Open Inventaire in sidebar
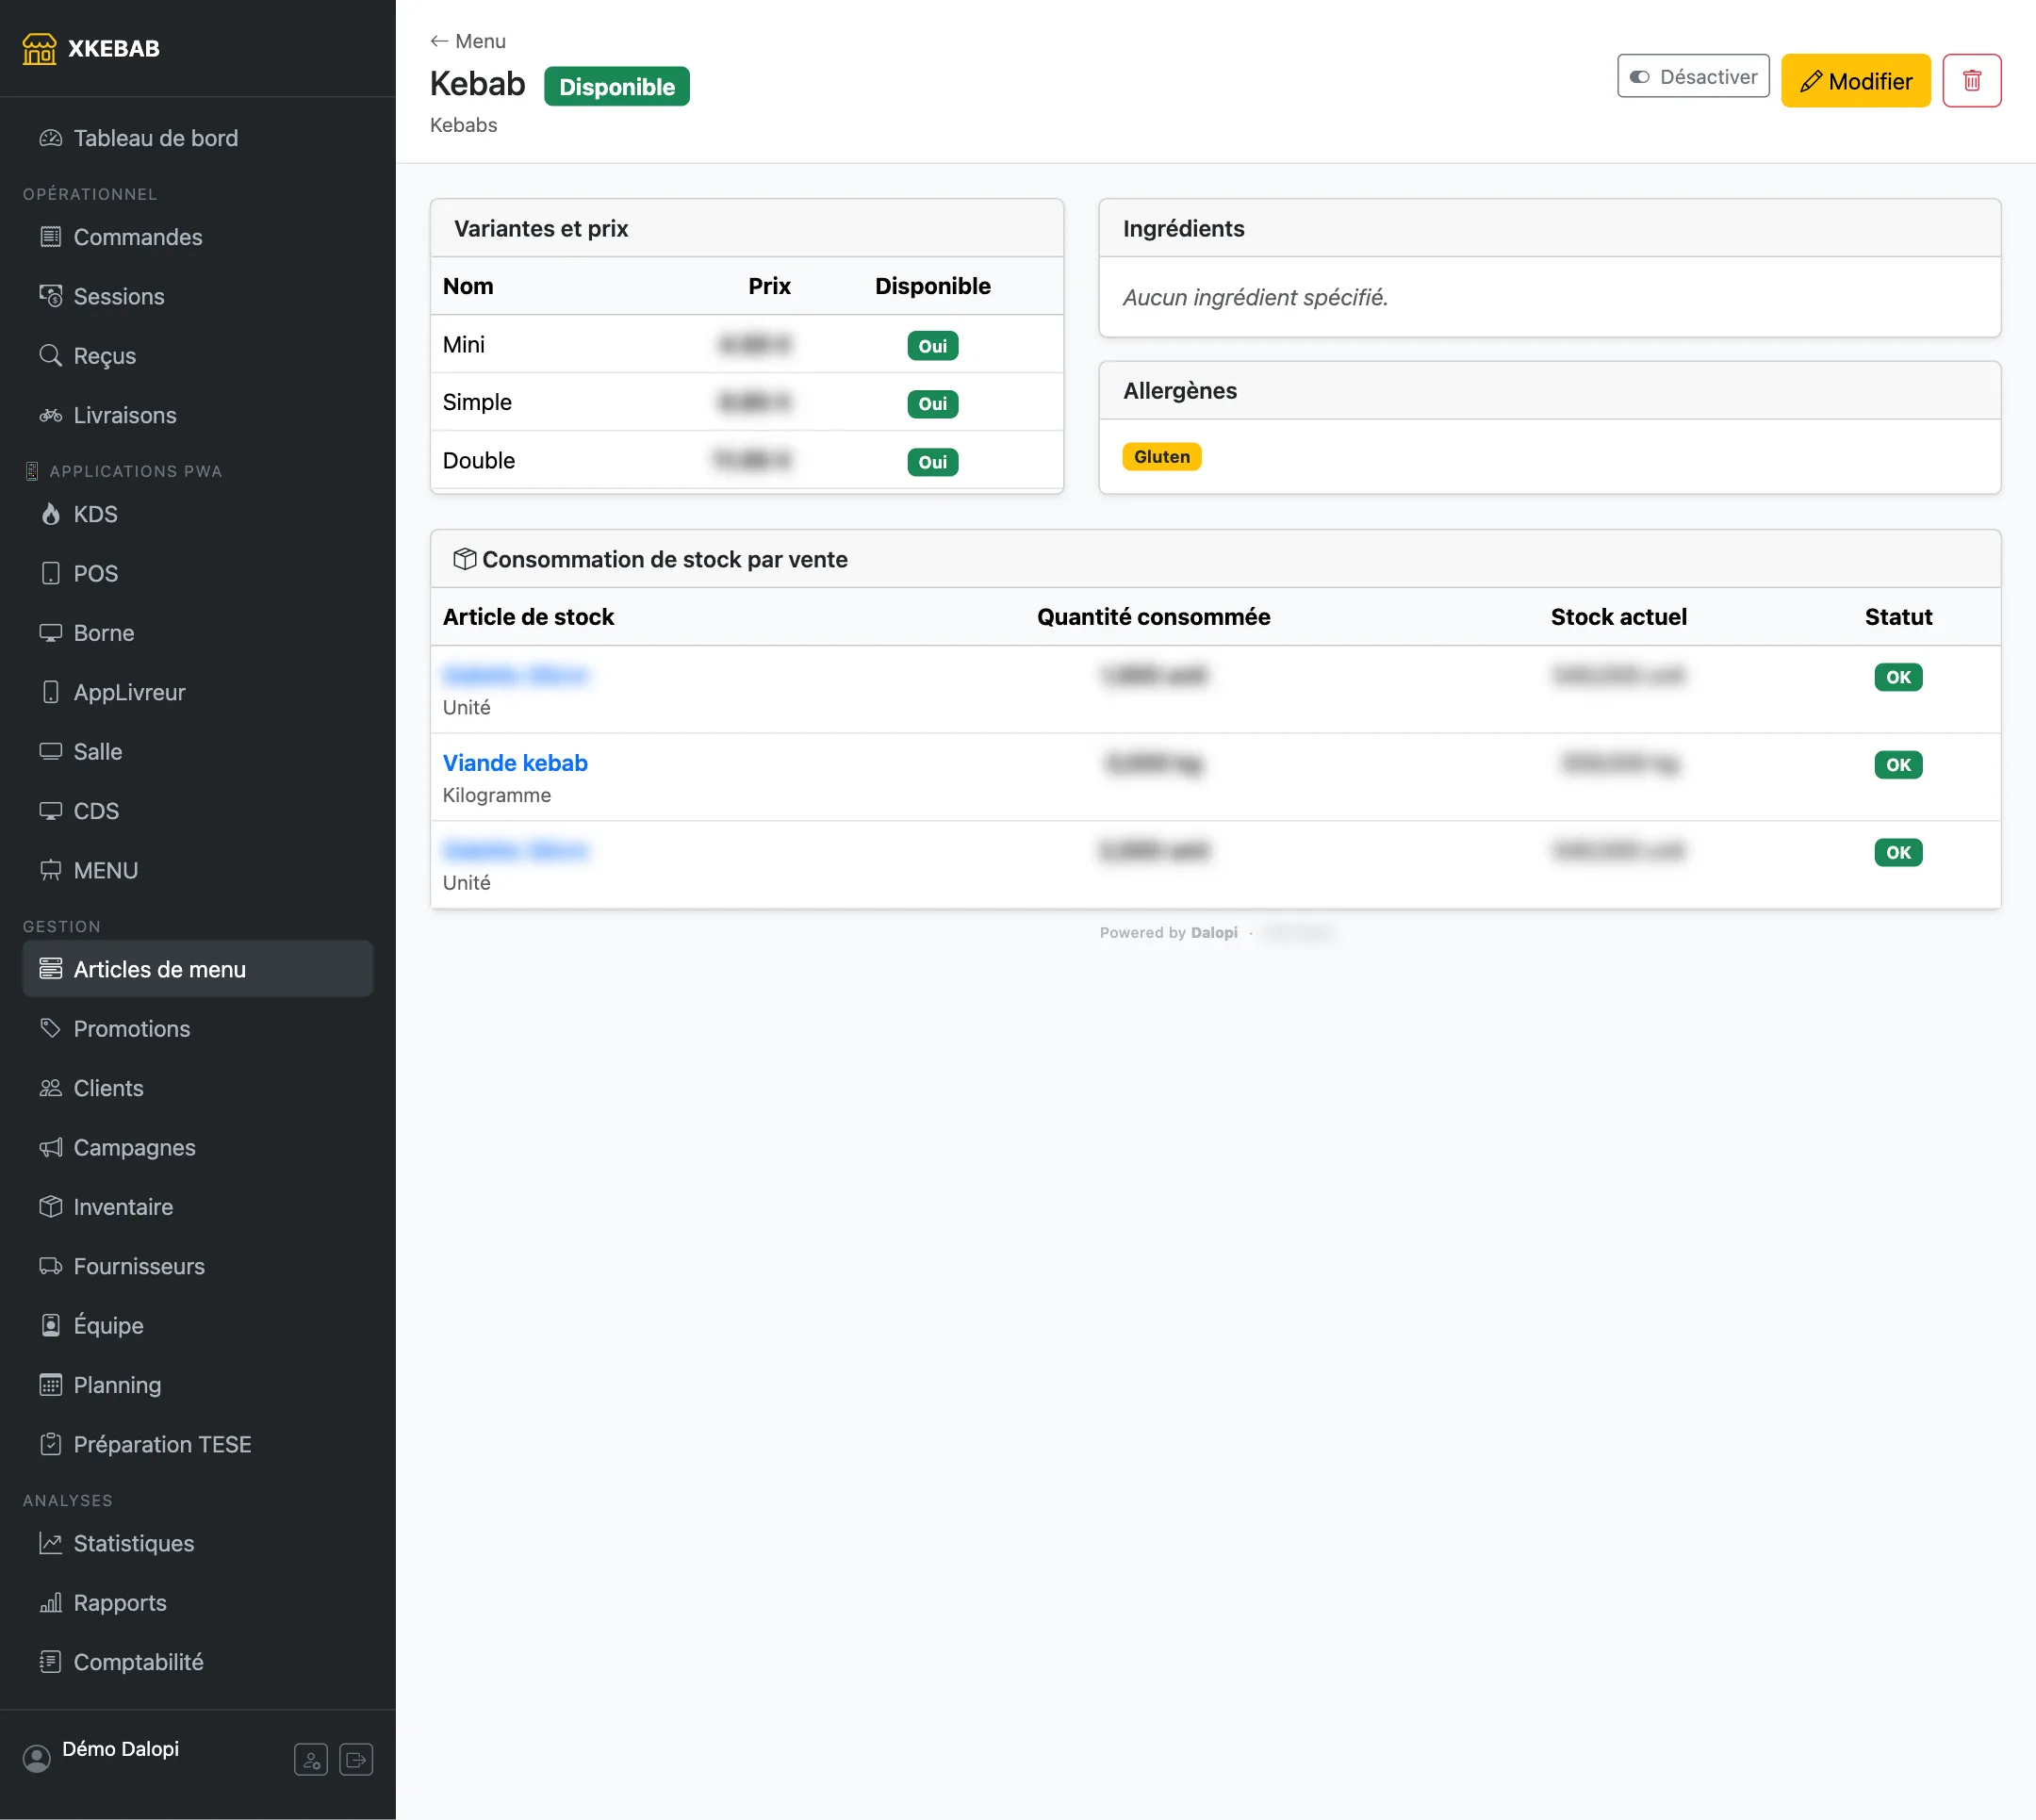2036x1820 pixels. point(198,1206)
